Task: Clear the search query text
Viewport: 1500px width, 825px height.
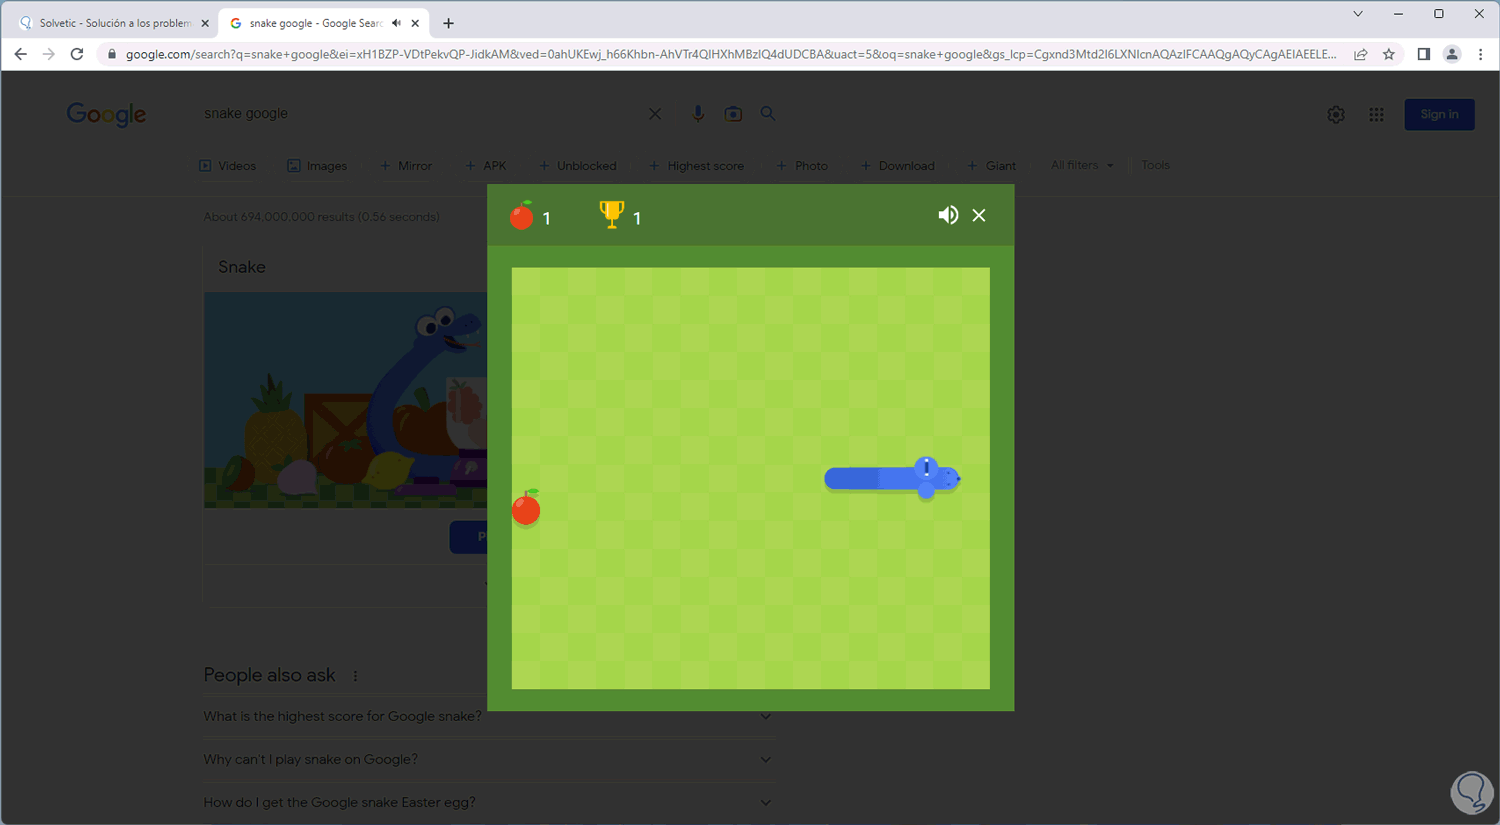Action: pyautogui.click(x=655, y=114)
